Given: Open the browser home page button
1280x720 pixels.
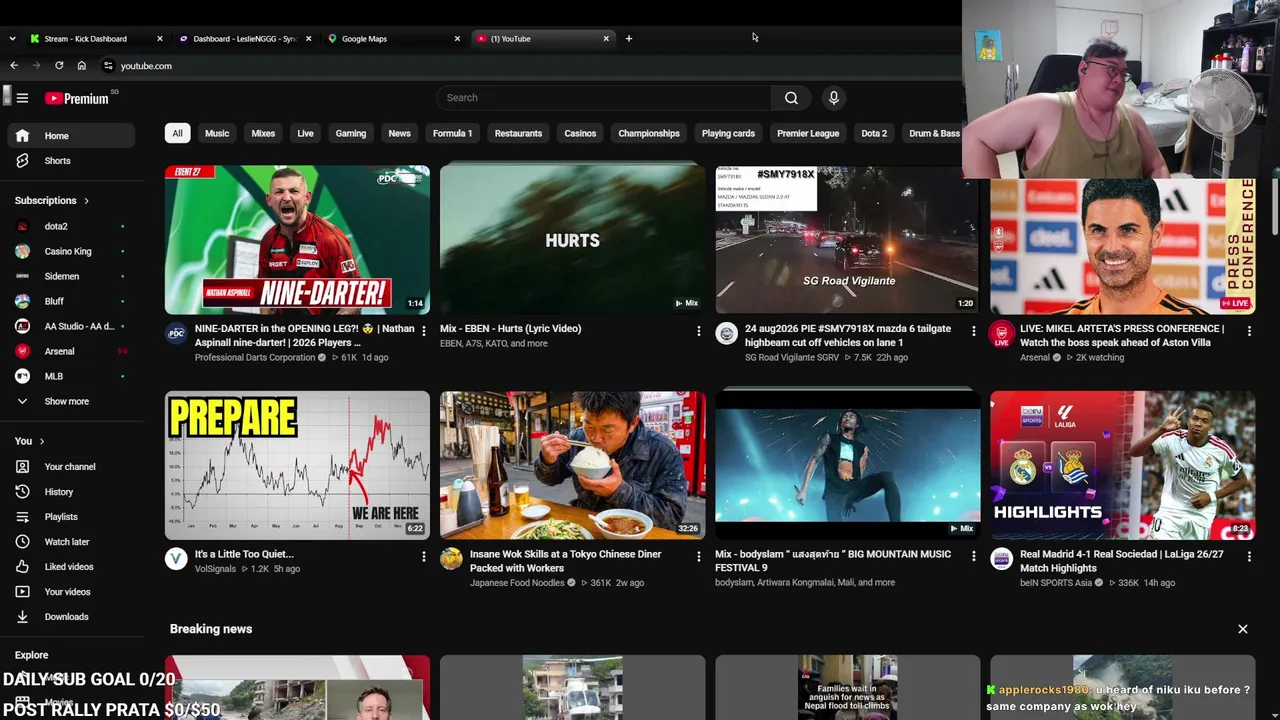Looking at the screenshot, I should click(x=82, y=66).
